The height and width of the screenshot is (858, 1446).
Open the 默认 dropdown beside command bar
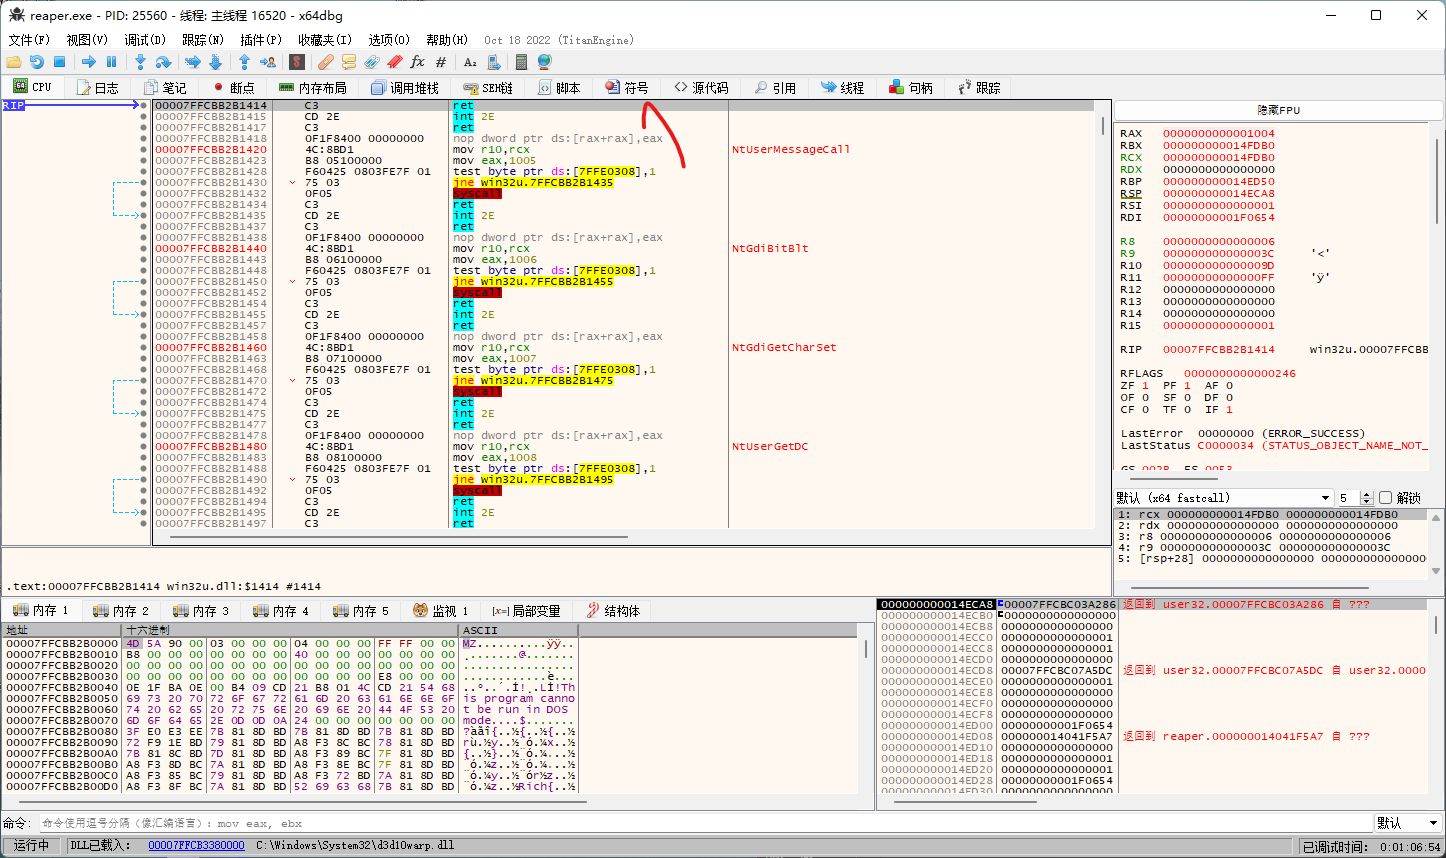pyautogui.click(x=1406, y=823)
